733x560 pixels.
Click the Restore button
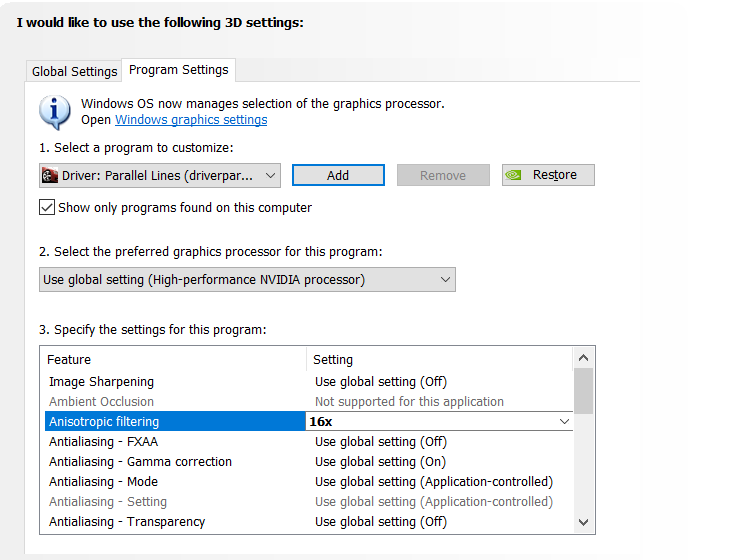pyautogui.click(x=548, y=175)
